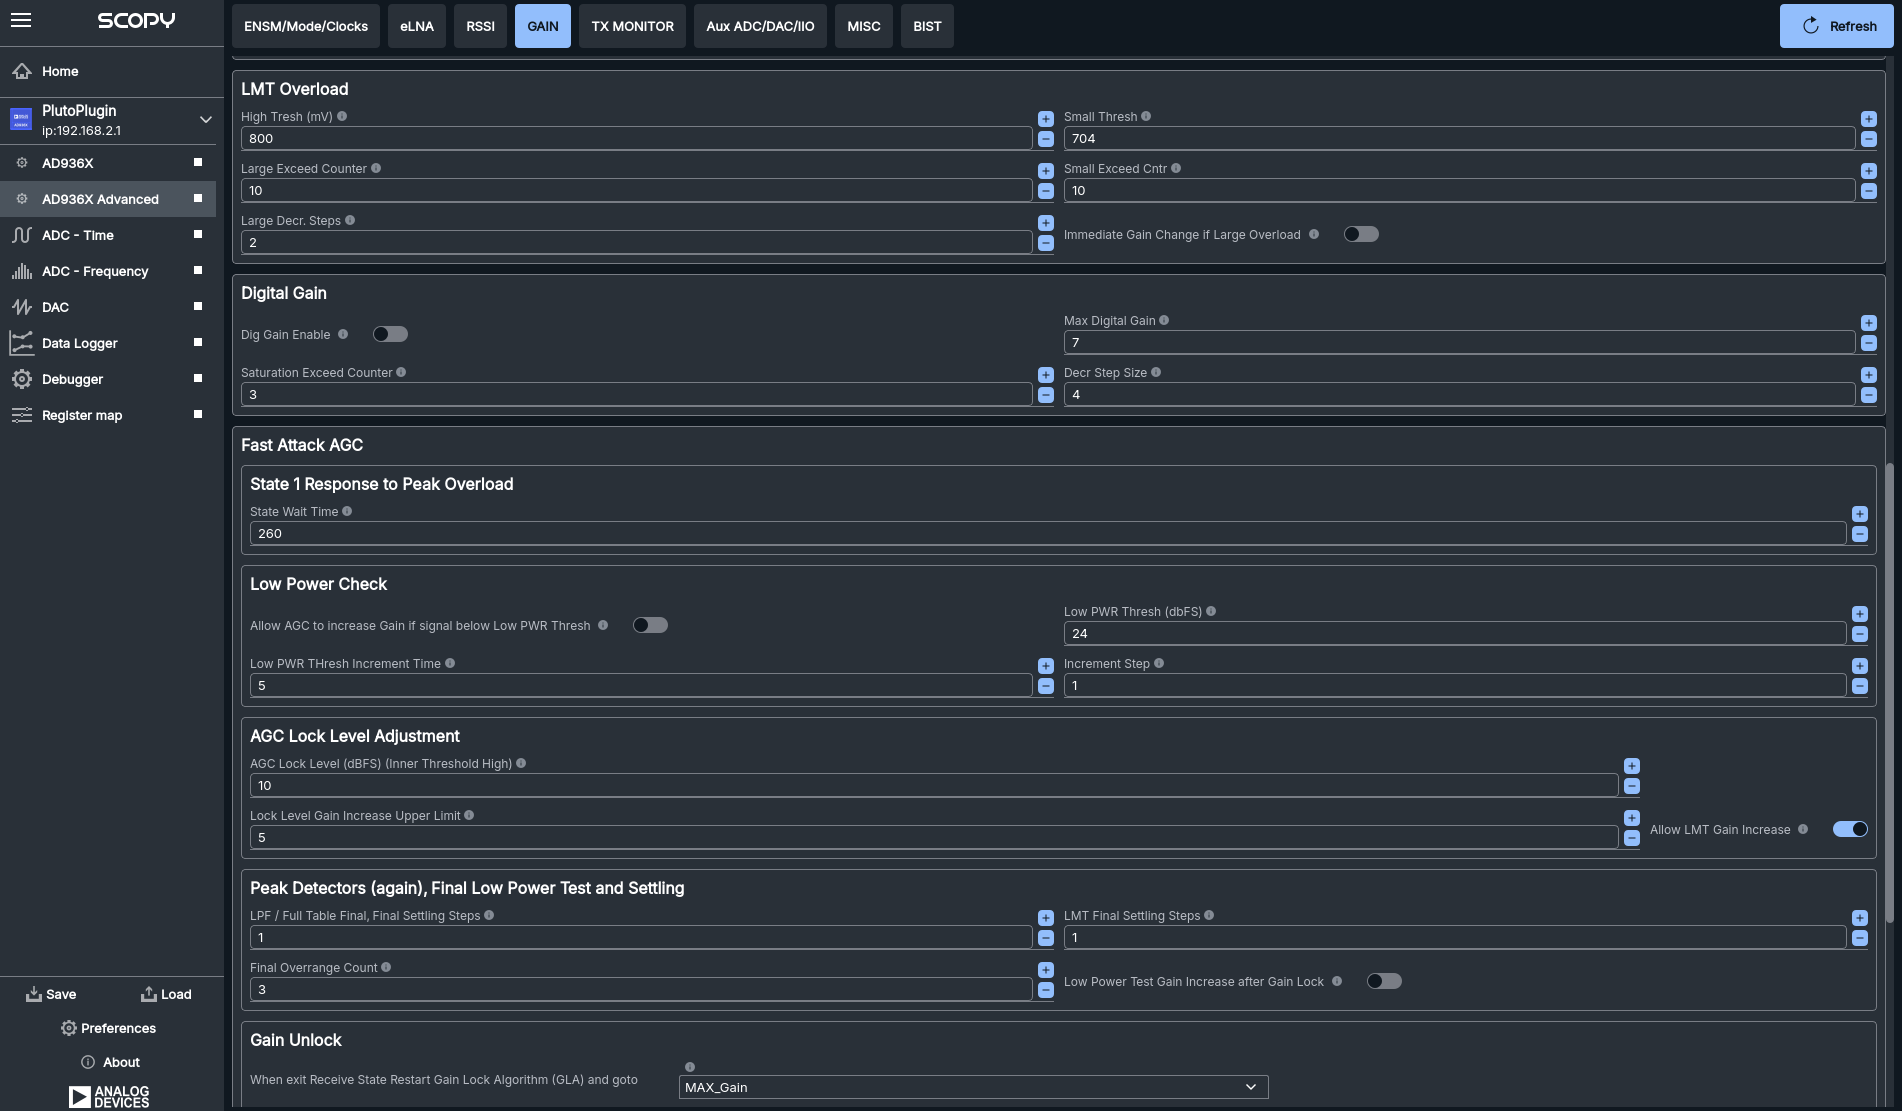
Task: Toggle Register map run square button
Action: click(x=198, y=414)
